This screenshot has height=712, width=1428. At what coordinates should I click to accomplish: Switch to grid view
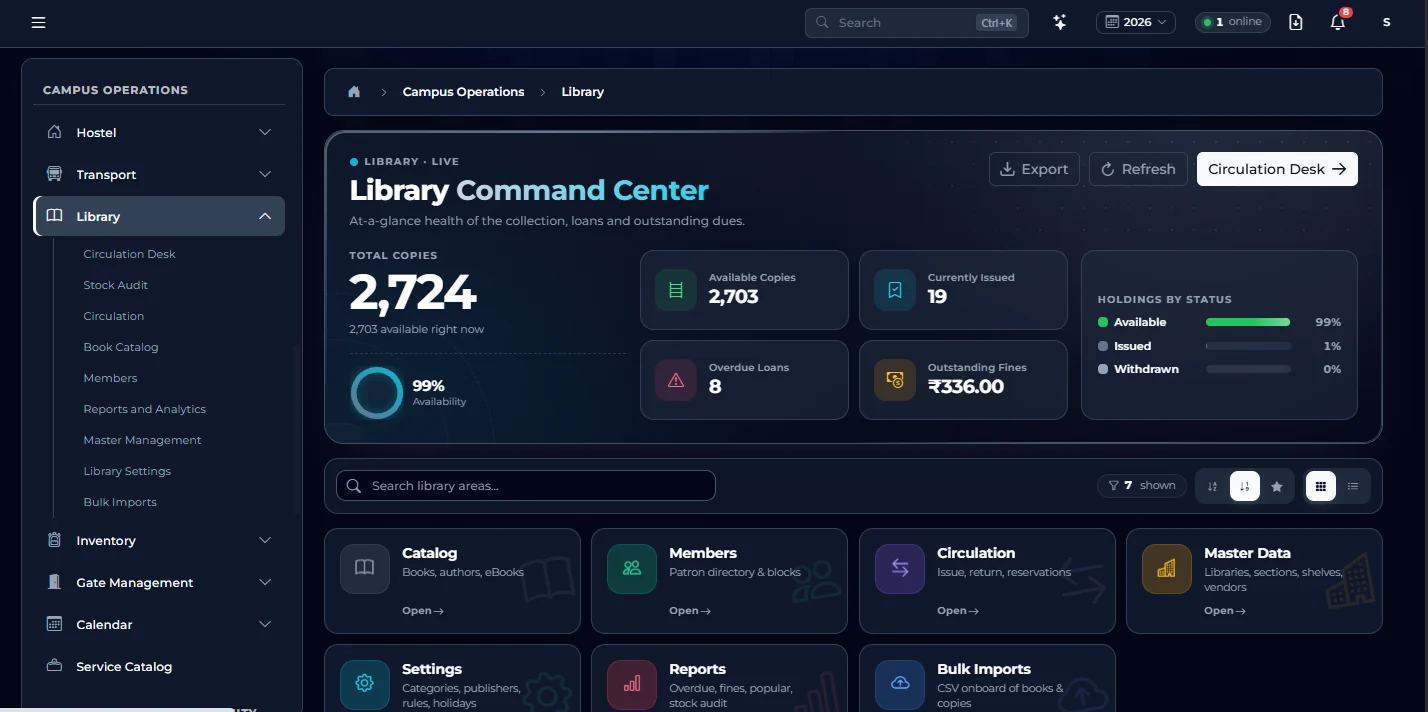[1321, 486]
